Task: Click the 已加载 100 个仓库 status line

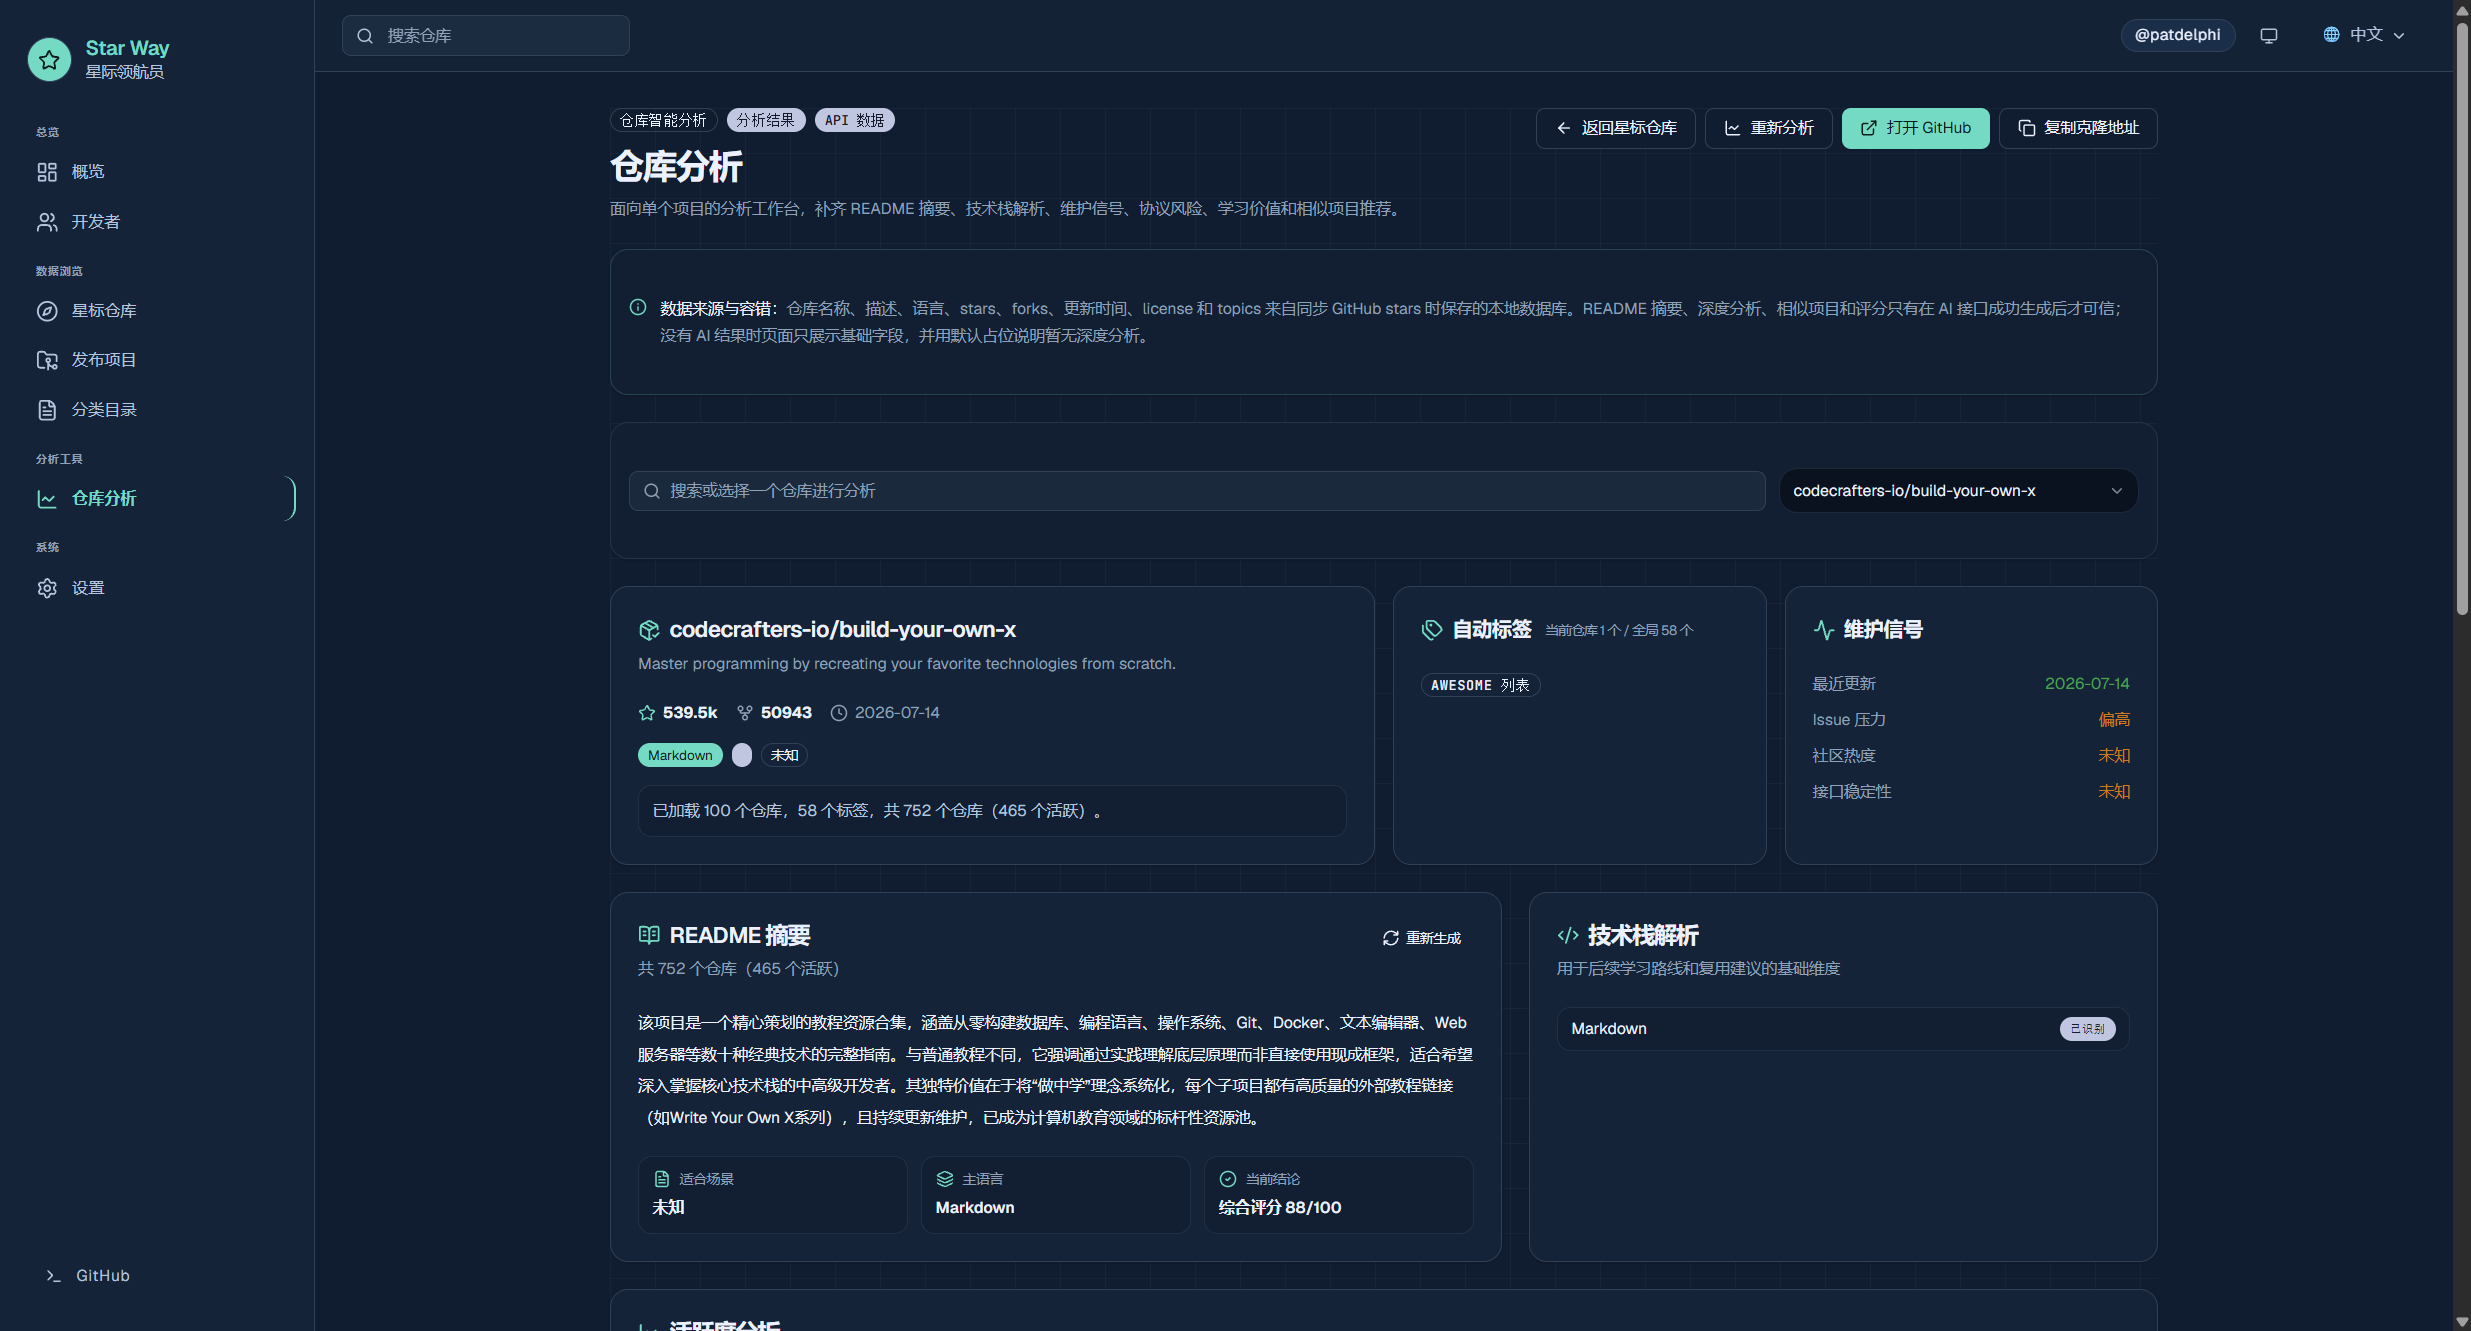Action: (x=992, y=811)
